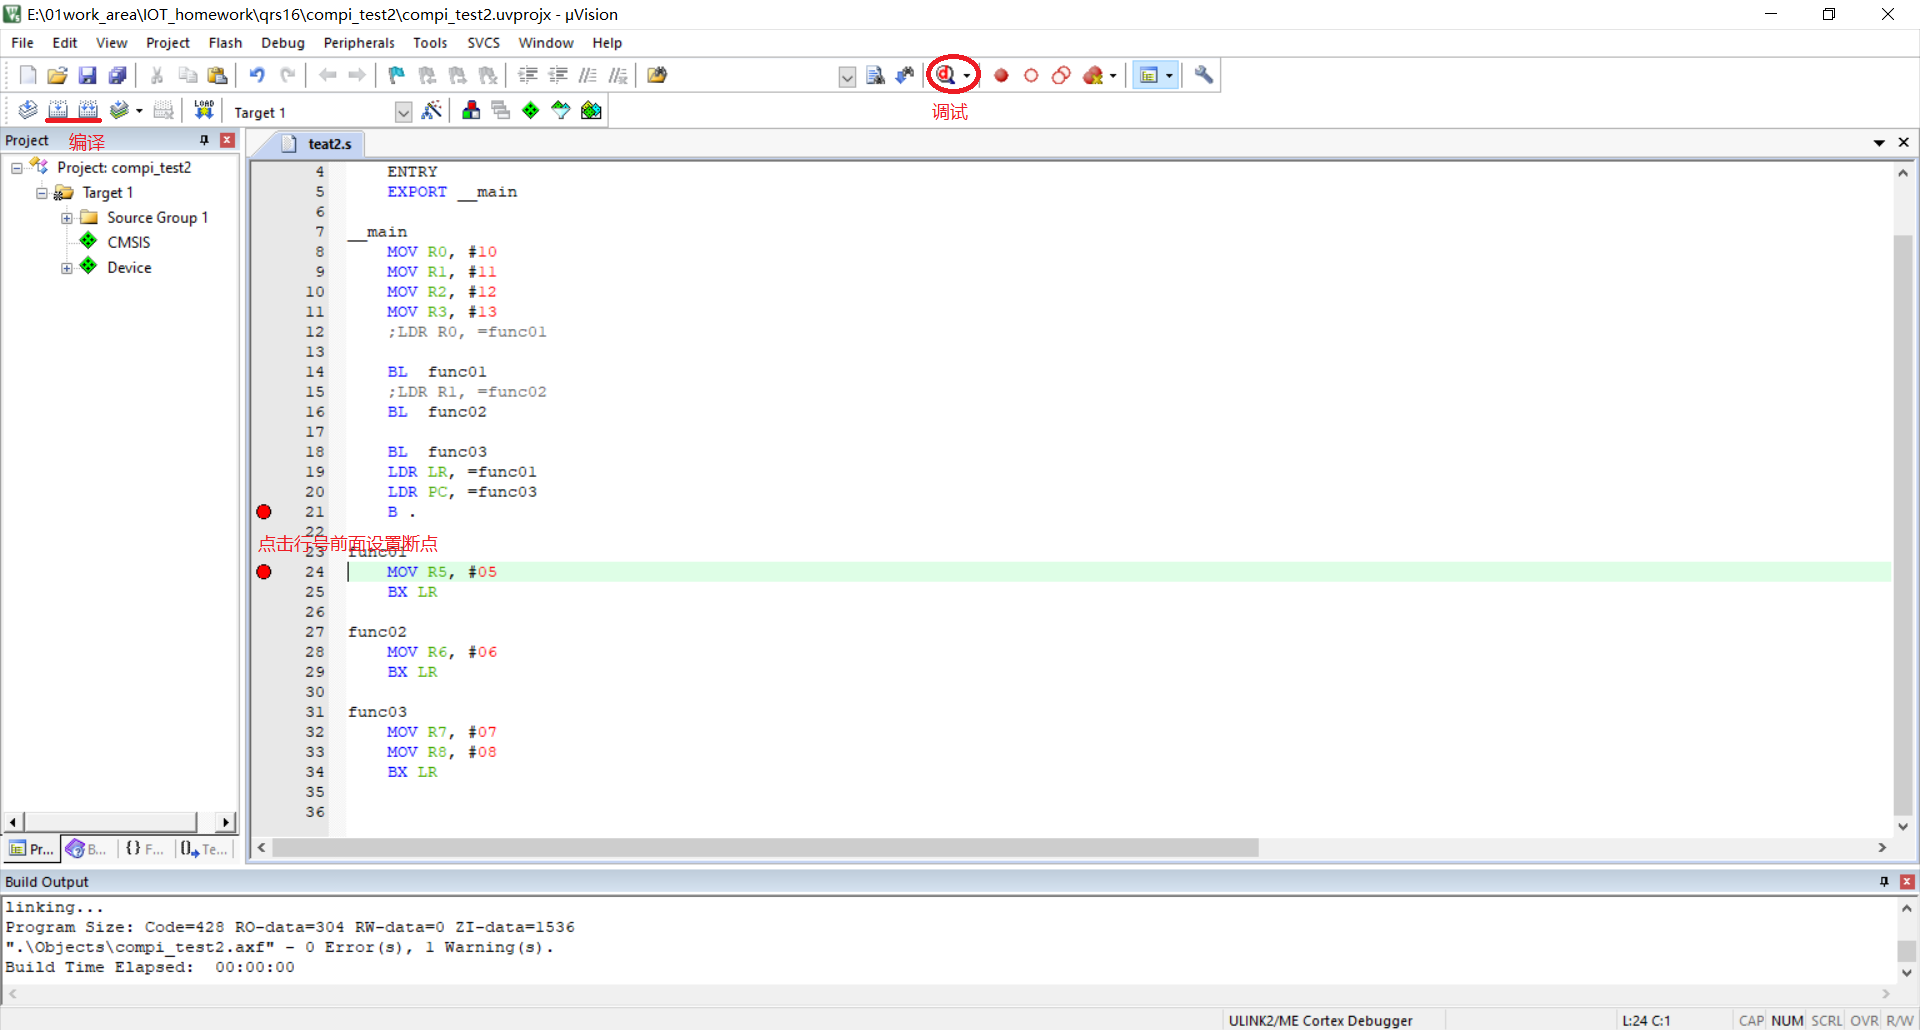Save the current file
The width and height of the screenshot is (1920, 1030).
point(88,75)
